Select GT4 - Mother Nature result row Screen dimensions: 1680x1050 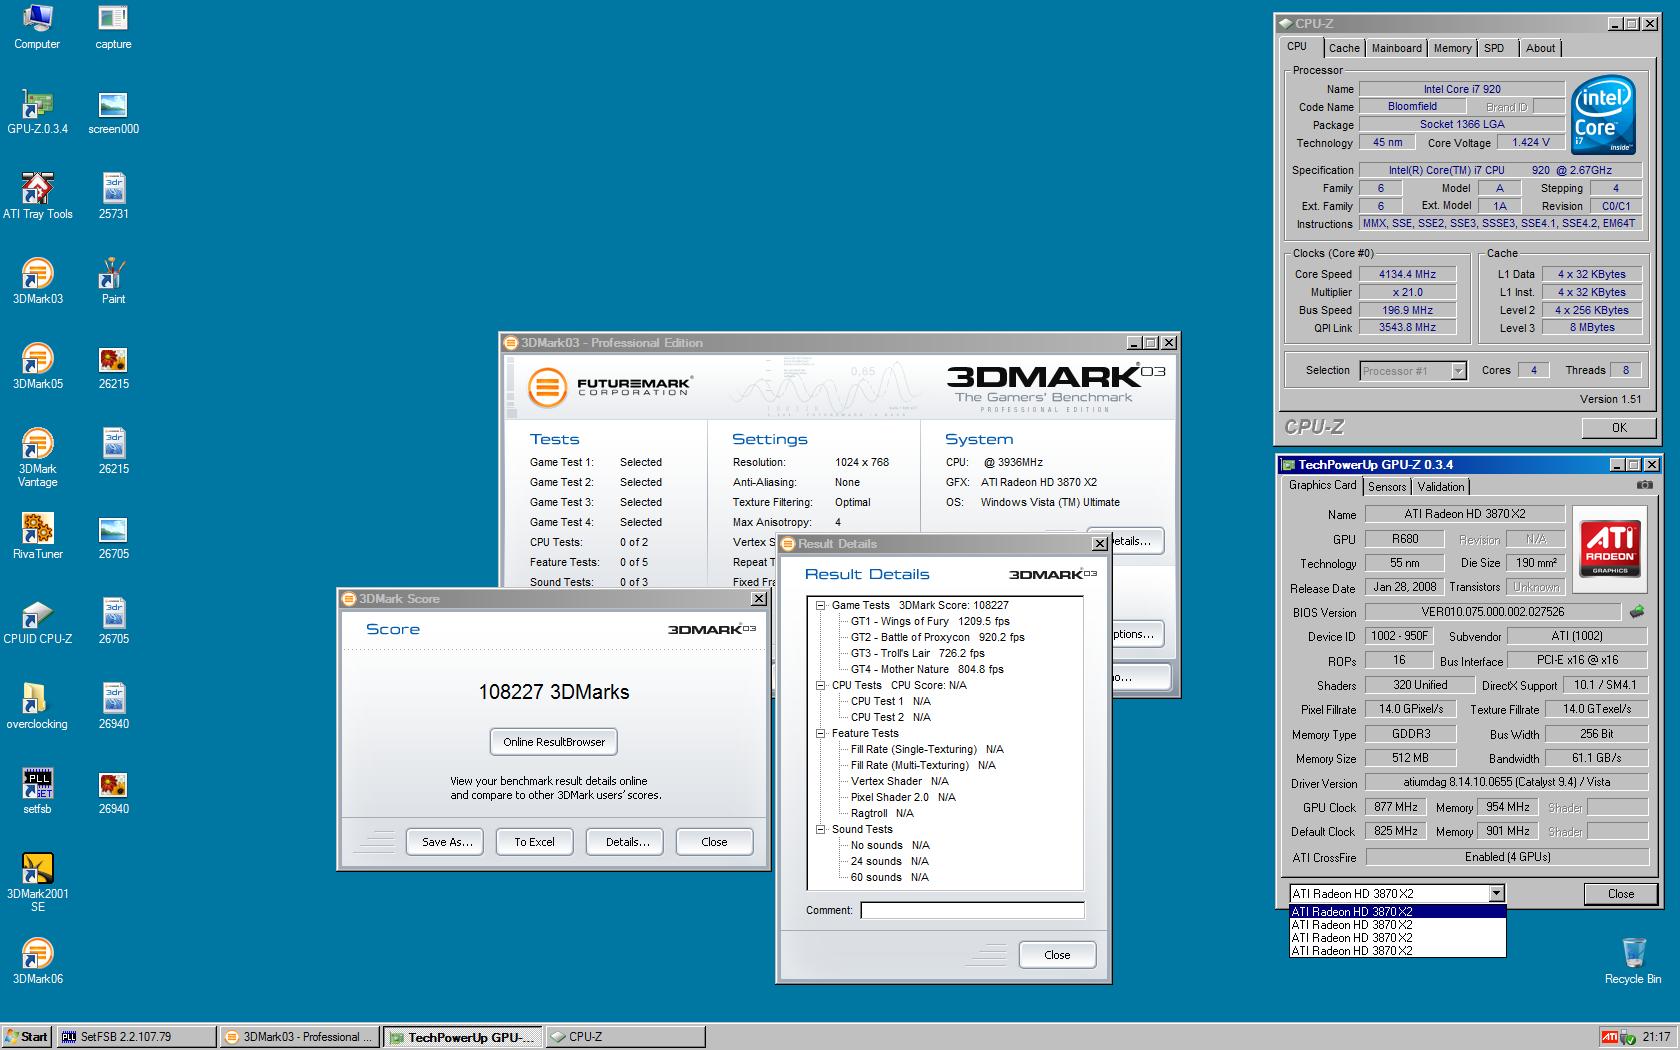pyautogui.click(x=927, y=669)
